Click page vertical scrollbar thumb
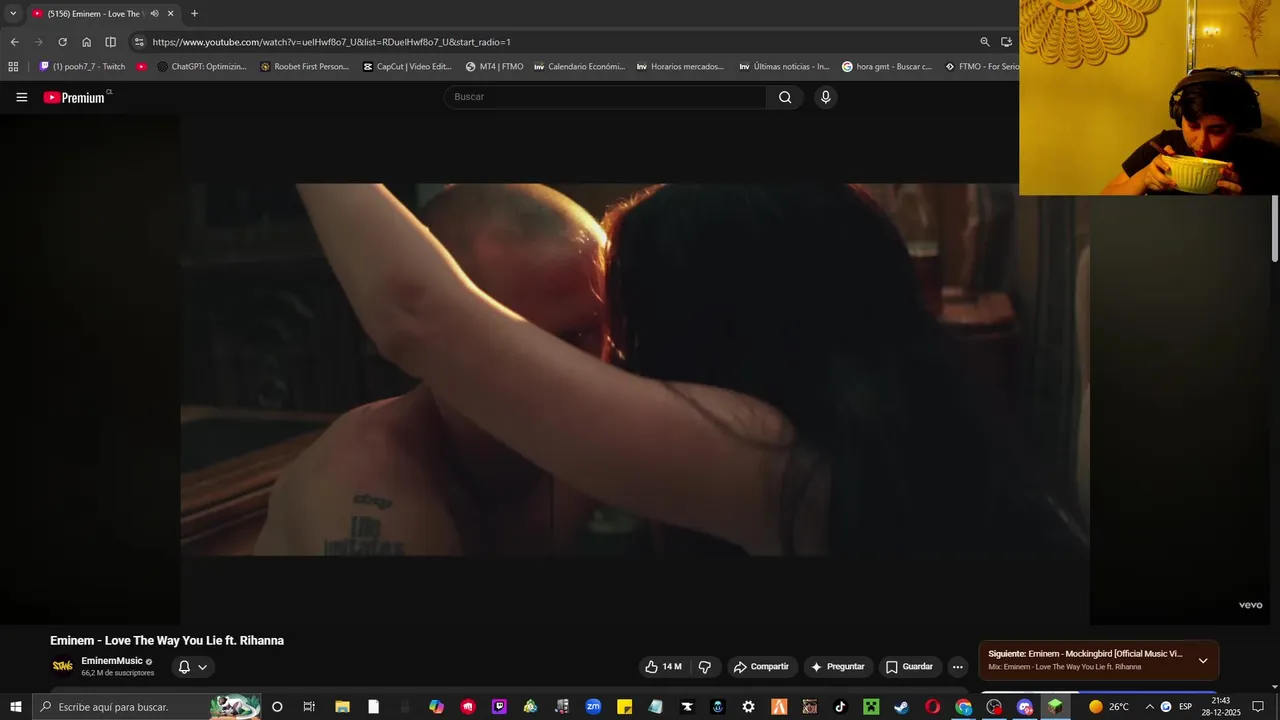 point(1274,229)
